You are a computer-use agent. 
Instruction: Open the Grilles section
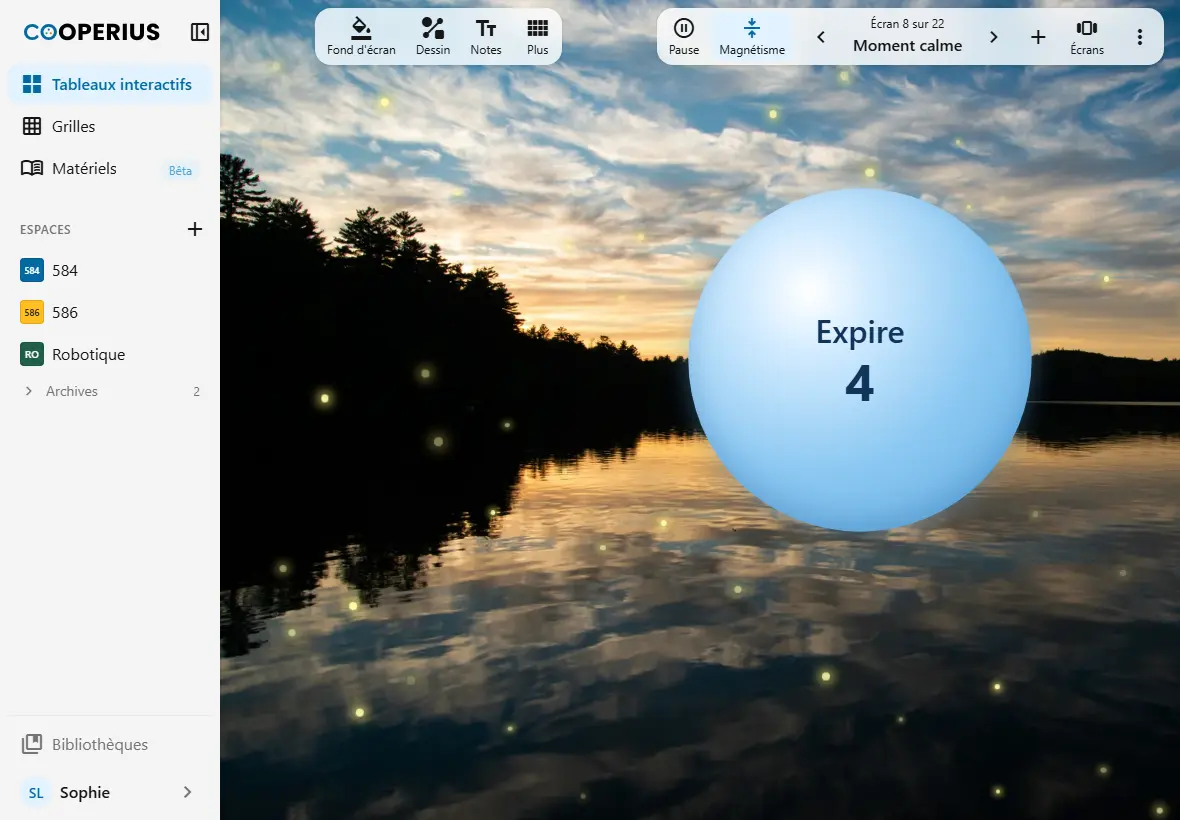point(110,126)
